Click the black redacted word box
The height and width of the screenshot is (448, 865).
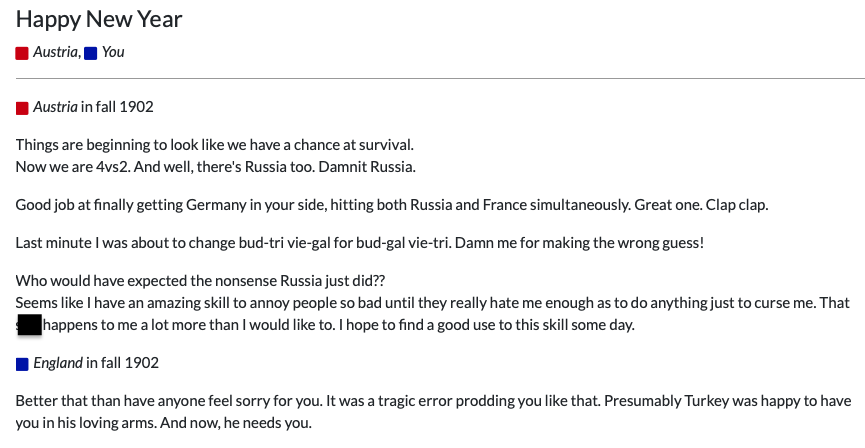pos(30,324)
